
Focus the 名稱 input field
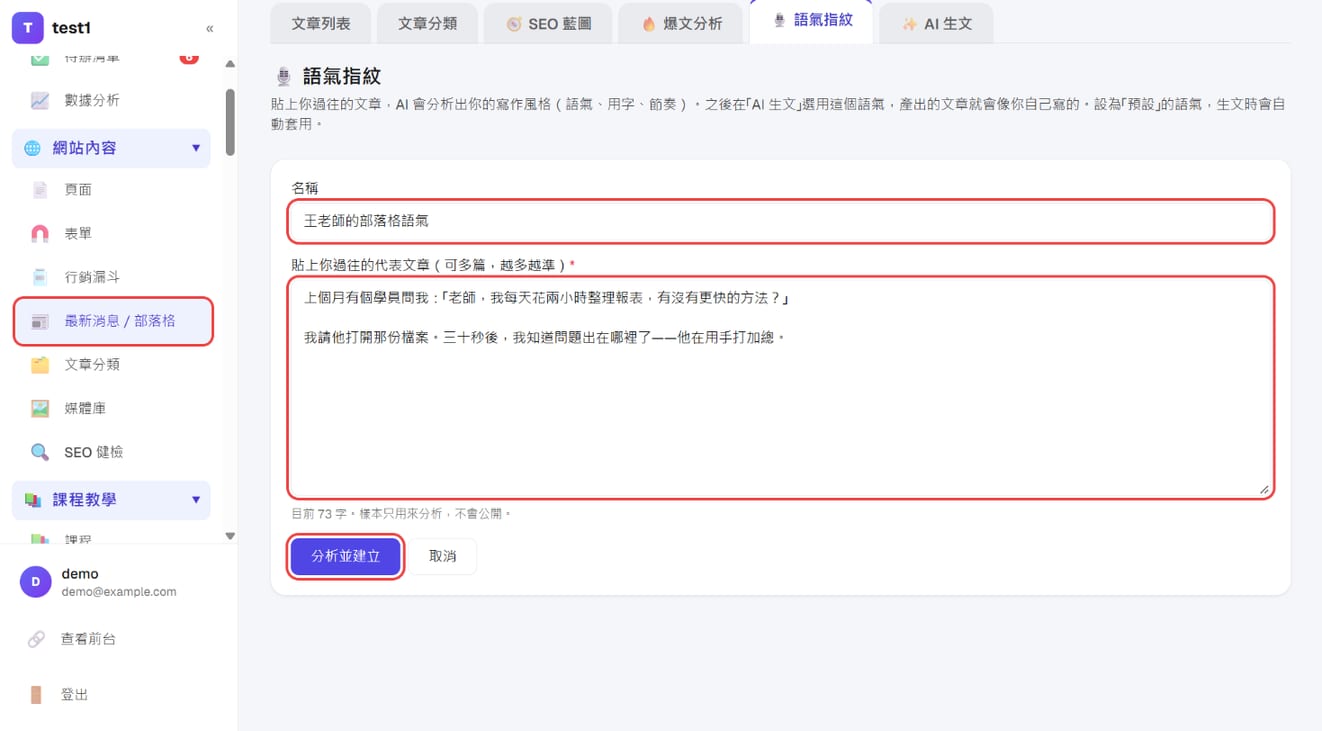click(781, 221)
